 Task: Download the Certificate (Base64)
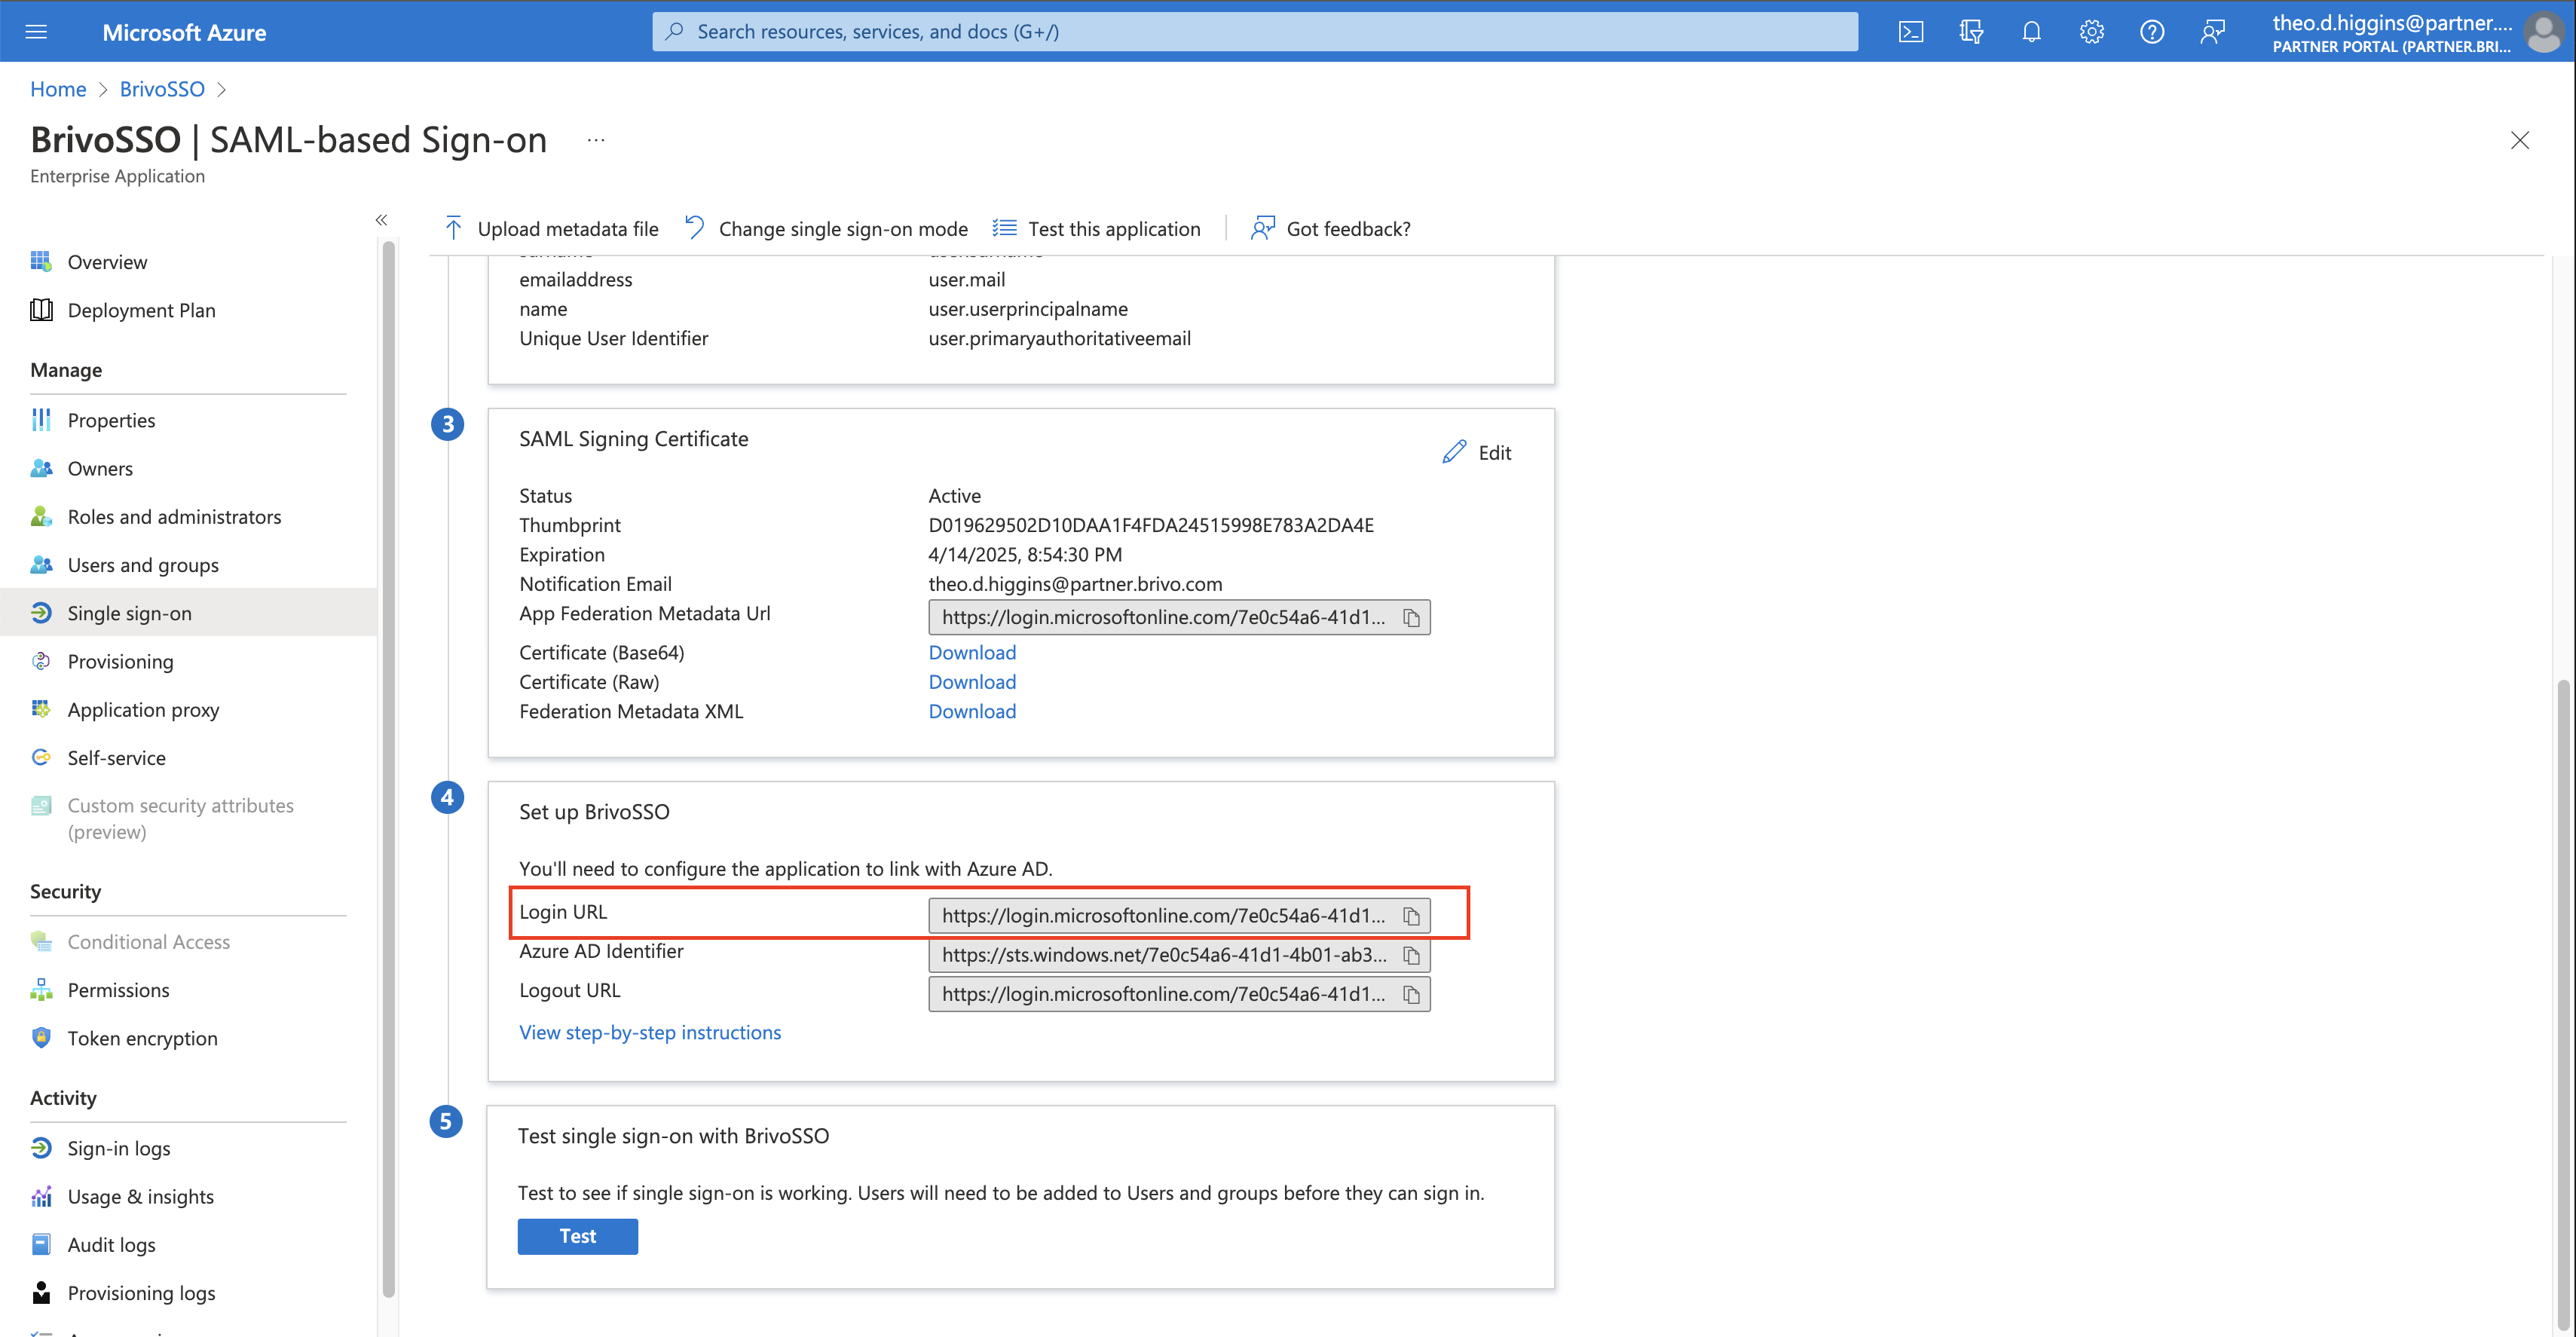tap(972, 652)
